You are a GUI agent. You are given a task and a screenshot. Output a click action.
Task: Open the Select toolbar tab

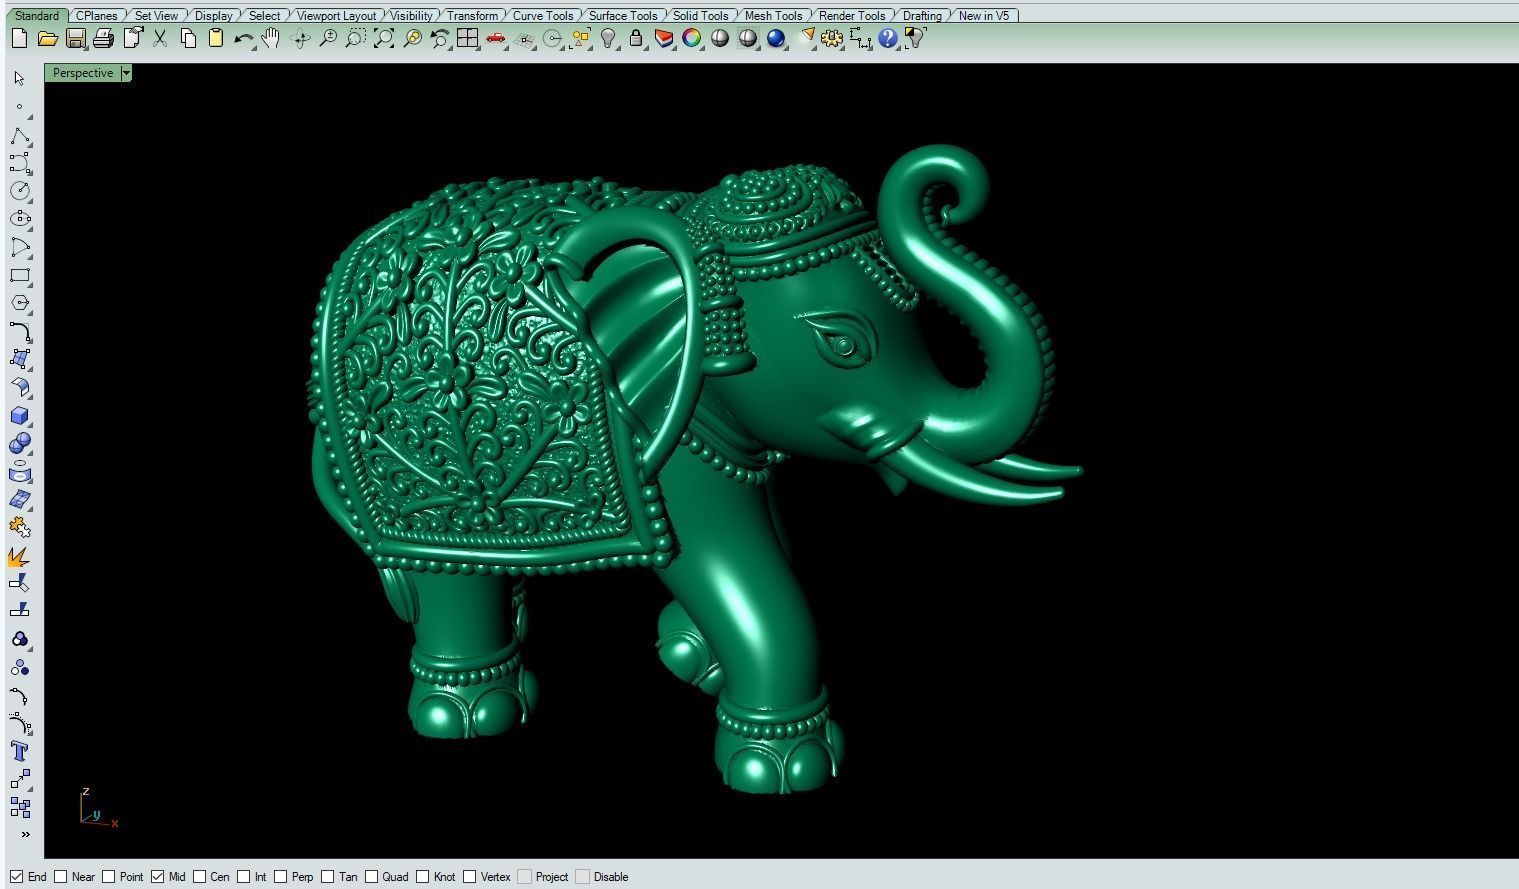point(264,16)
